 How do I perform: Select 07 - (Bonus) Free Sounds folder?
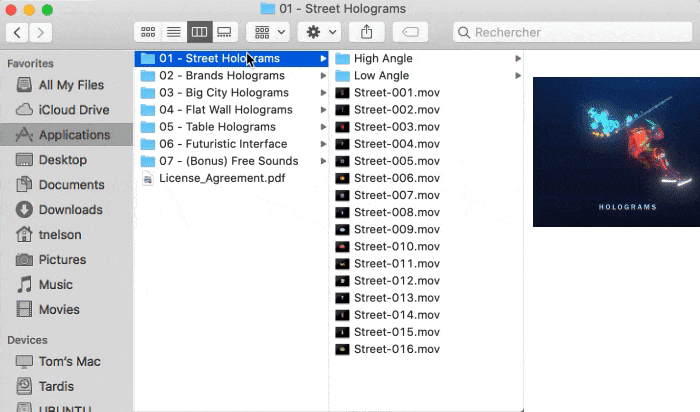(x=231, y=161)
